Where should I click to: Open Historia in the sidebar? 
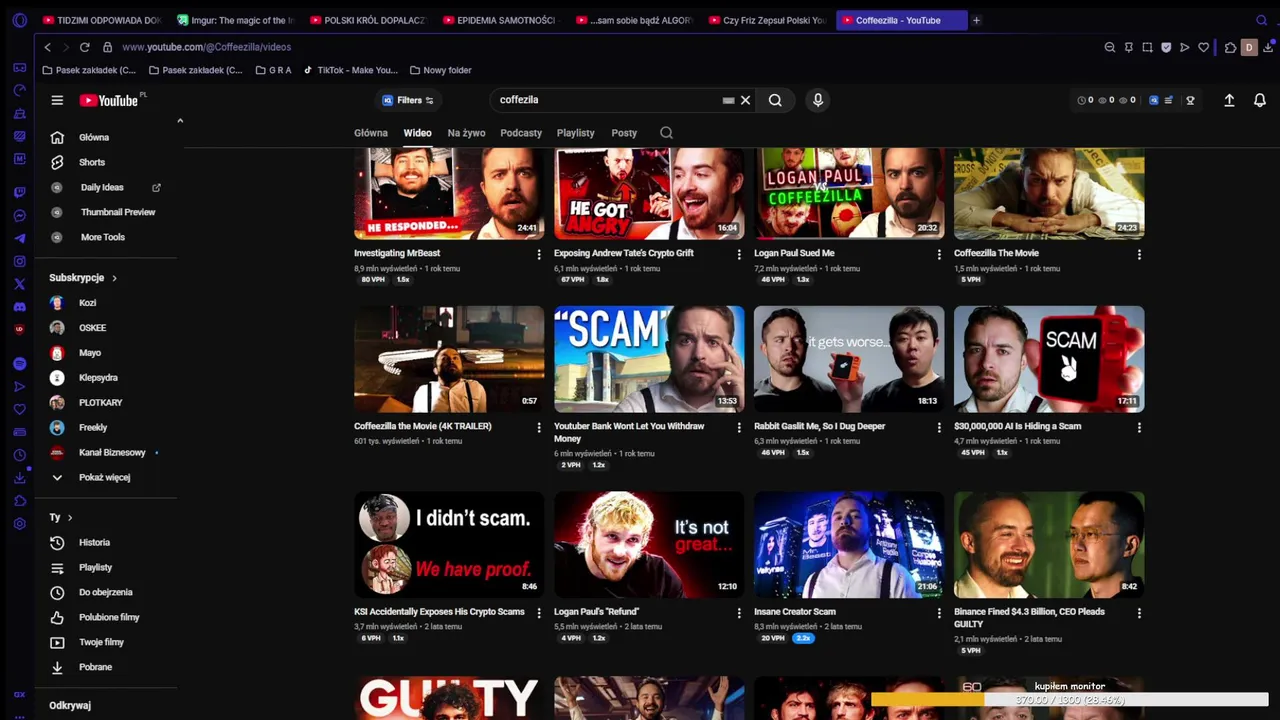coord(94,542)
